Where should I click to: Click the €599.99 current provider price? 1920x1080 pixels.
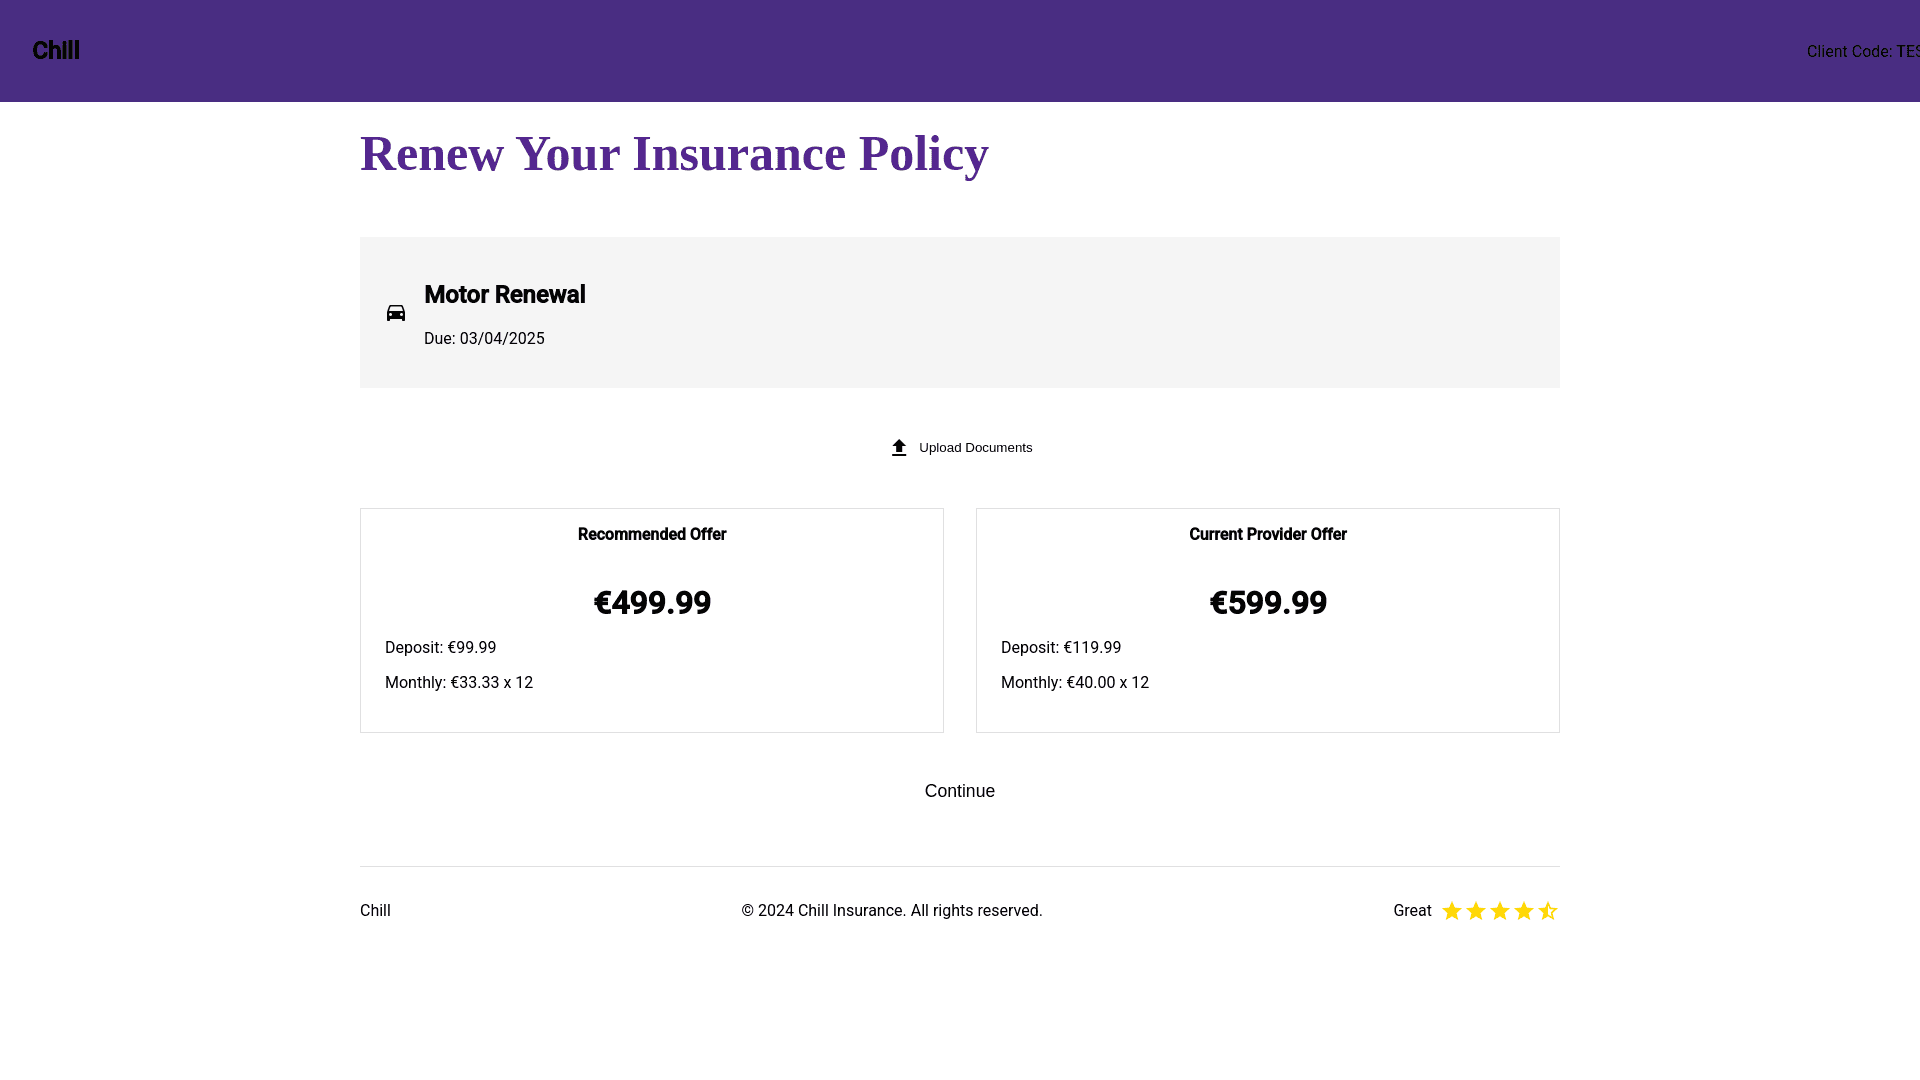tap(1268, 603)
